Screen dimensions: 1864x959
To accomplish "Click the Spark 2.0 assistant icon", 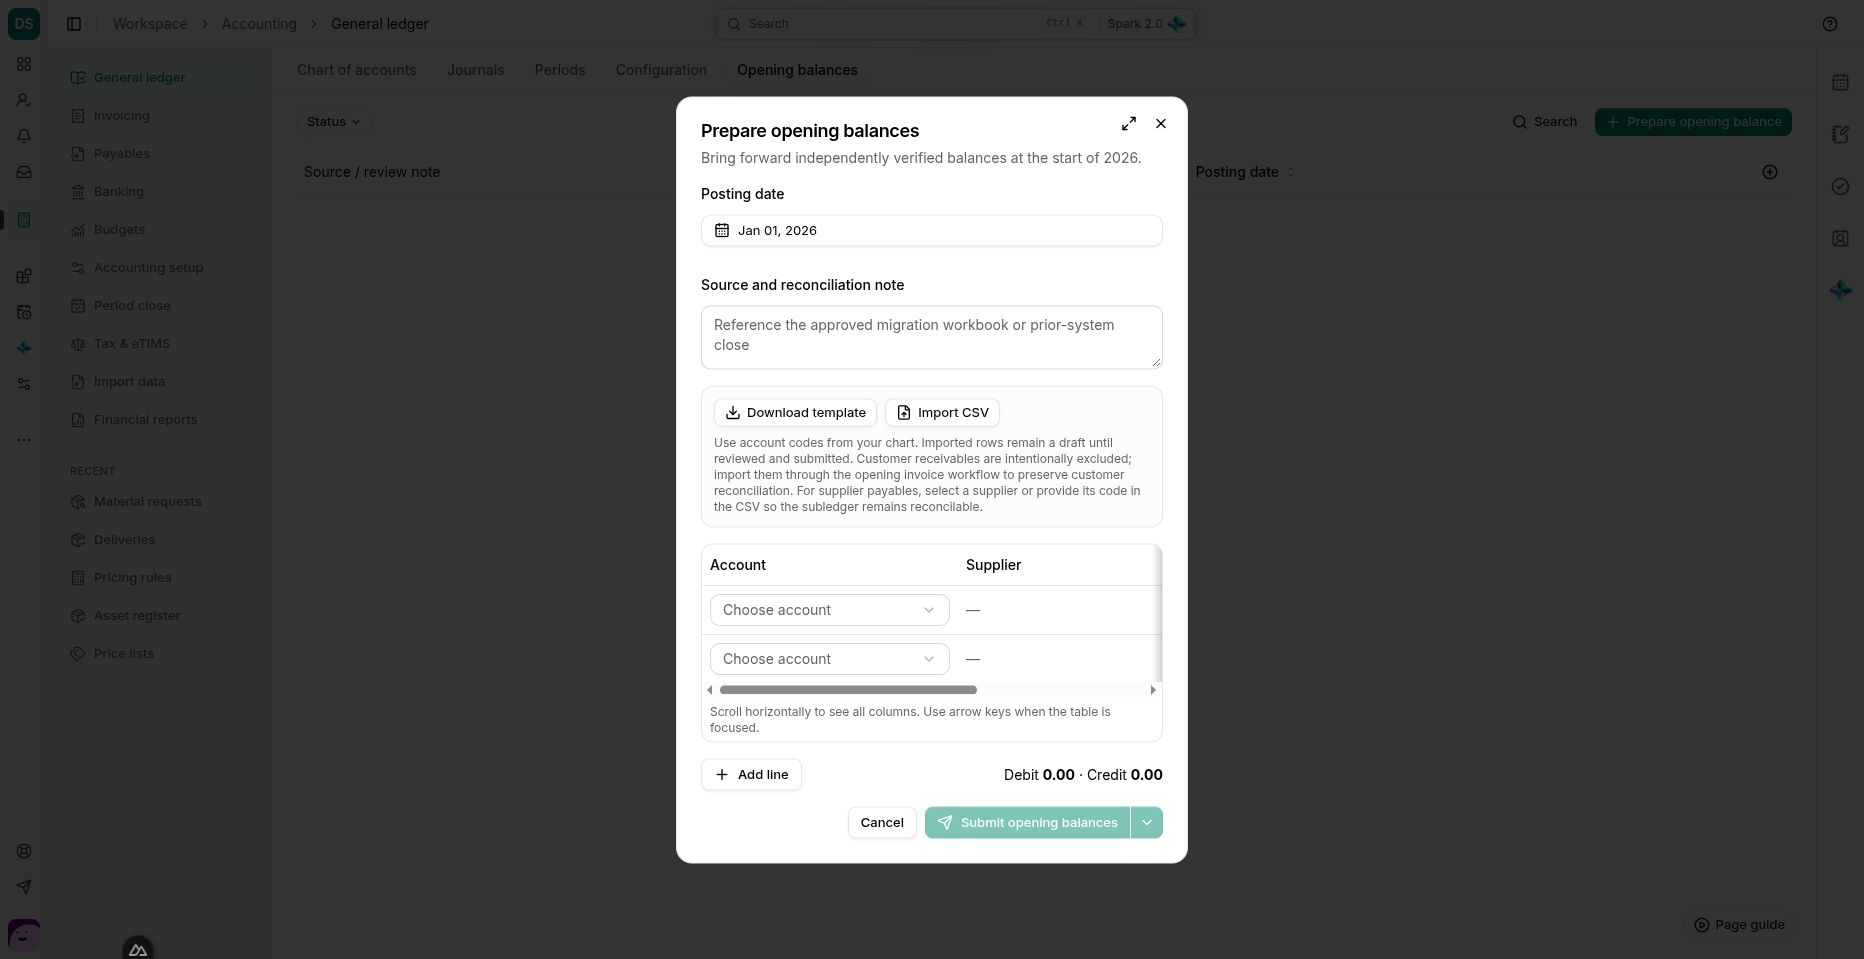I will point(1177,24).
